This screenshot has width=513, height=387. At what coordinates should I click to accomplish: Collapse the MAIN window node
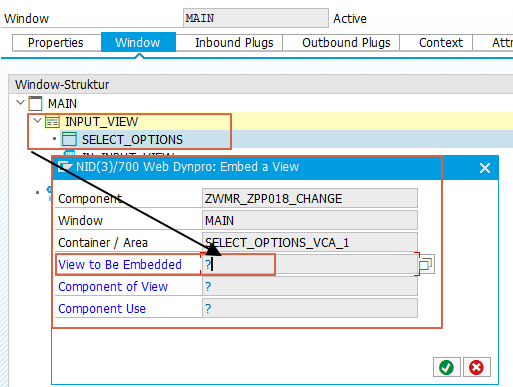(21, 103)
